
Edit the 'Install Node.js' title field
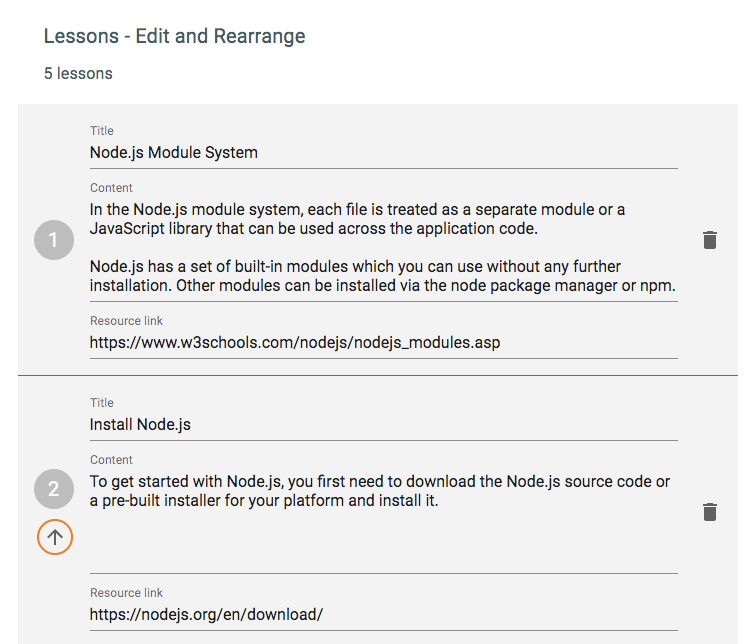[x=383, y=424]
